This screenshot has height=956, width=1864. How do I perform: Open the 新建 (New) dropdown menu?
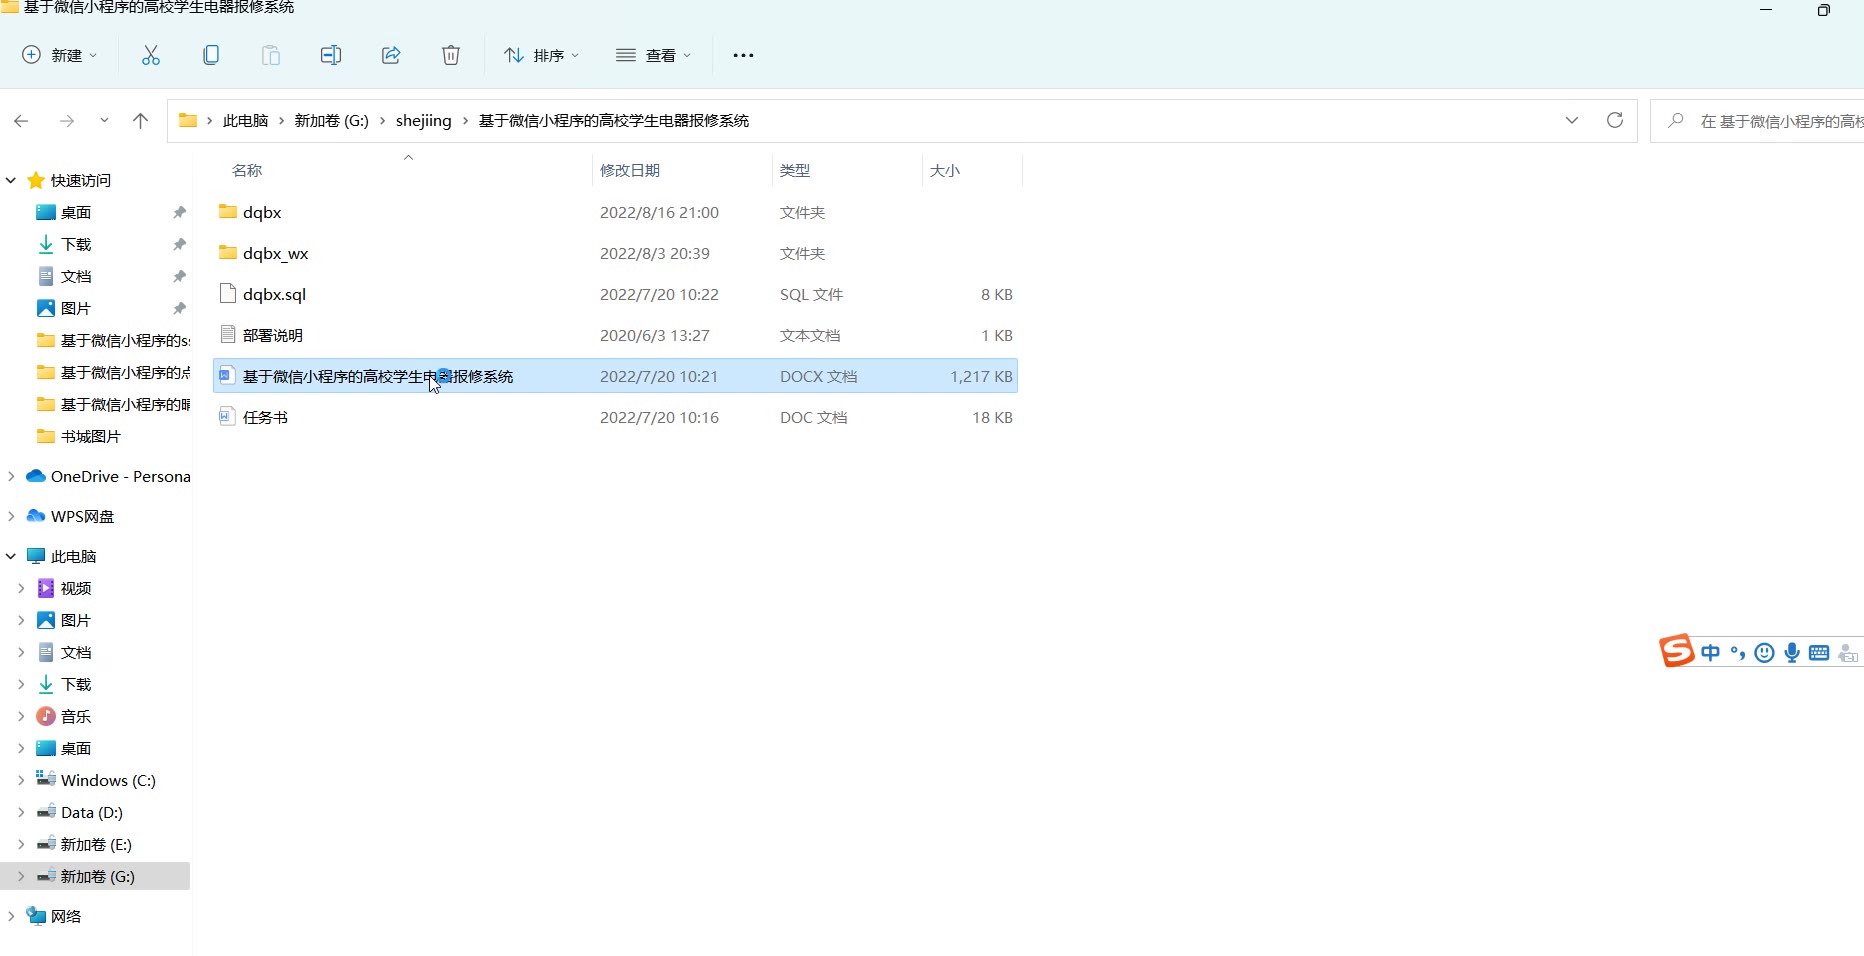(60, 55)
